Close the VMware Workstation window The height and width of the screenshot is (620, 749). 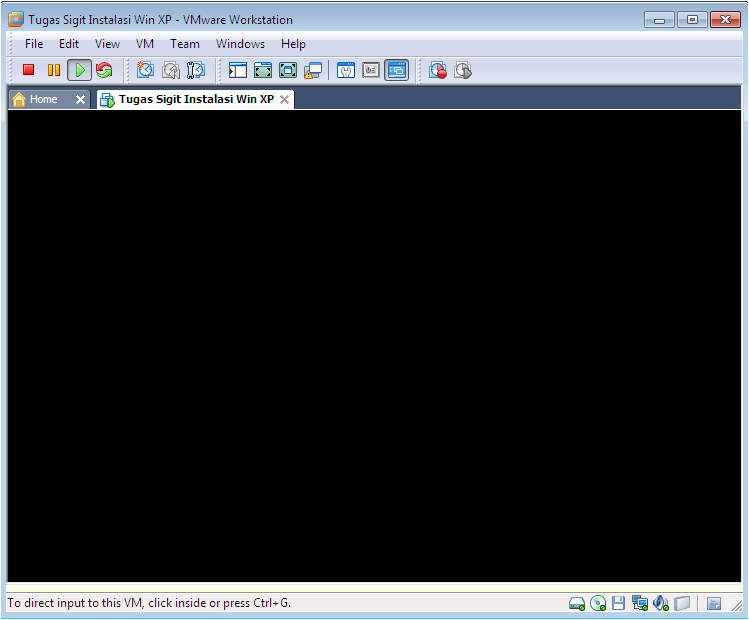725,20
